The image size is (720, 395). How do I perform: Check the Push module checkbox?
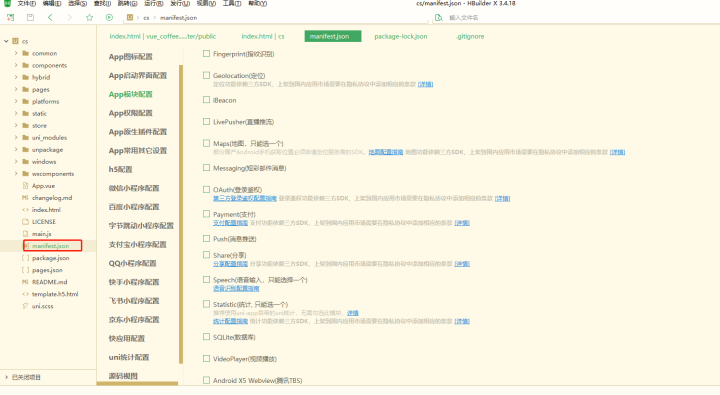point(207,239)
